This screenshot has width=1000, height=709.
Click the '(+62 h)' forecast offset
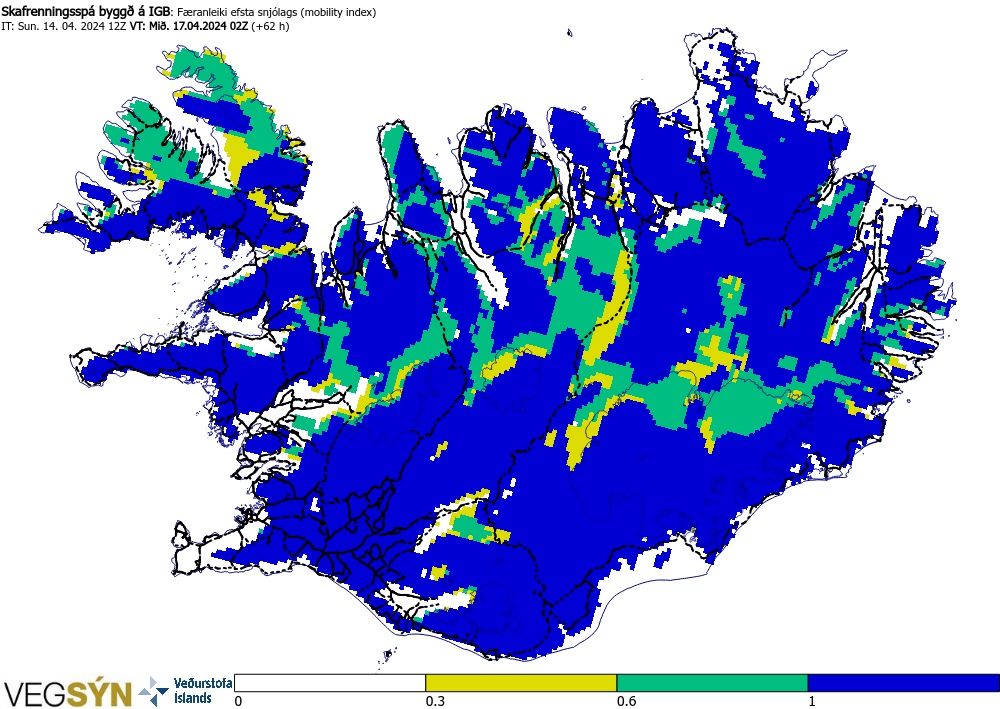(x=270, y=27)
